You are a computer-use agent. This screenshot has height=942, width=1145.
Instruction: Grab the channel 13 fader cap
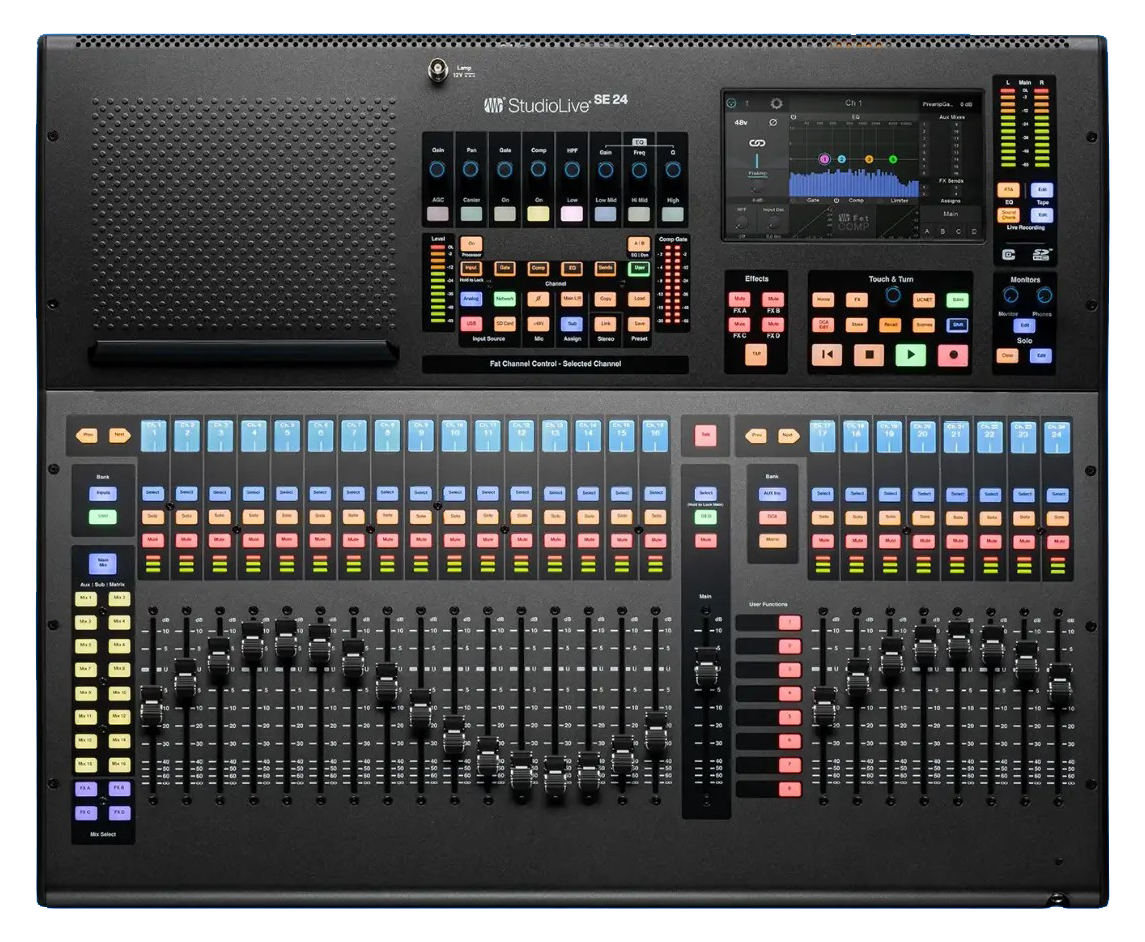pos(555,774)
